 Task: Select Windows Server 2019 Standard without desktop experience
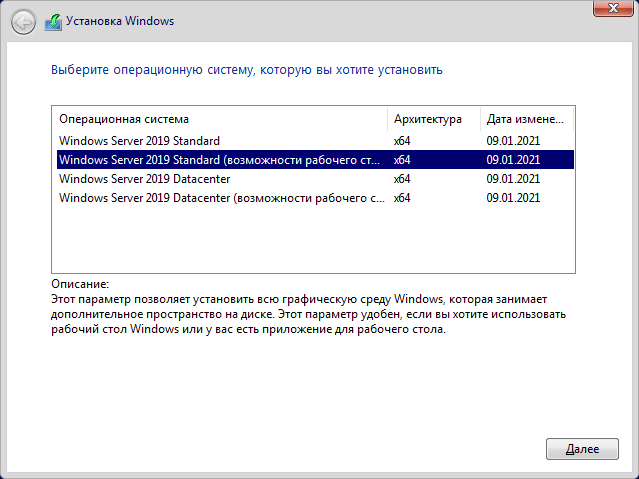315,141
